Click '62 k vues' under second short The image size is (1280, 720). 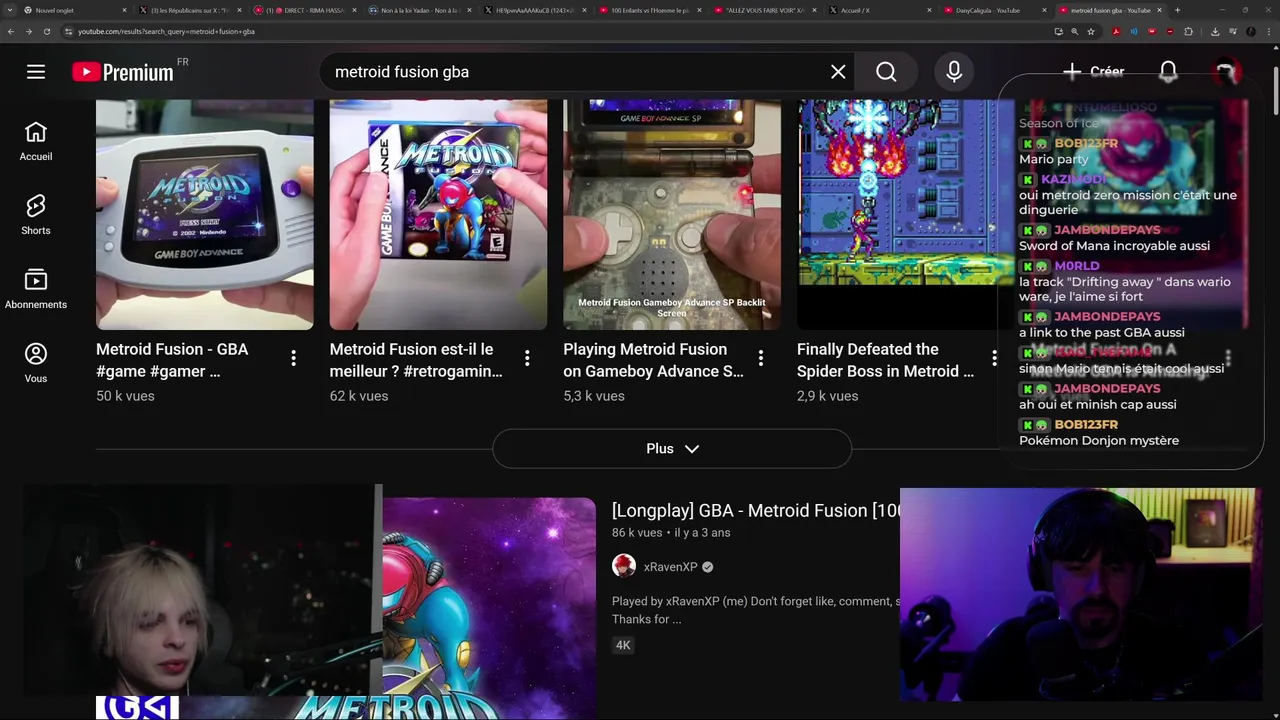[359, 396]
